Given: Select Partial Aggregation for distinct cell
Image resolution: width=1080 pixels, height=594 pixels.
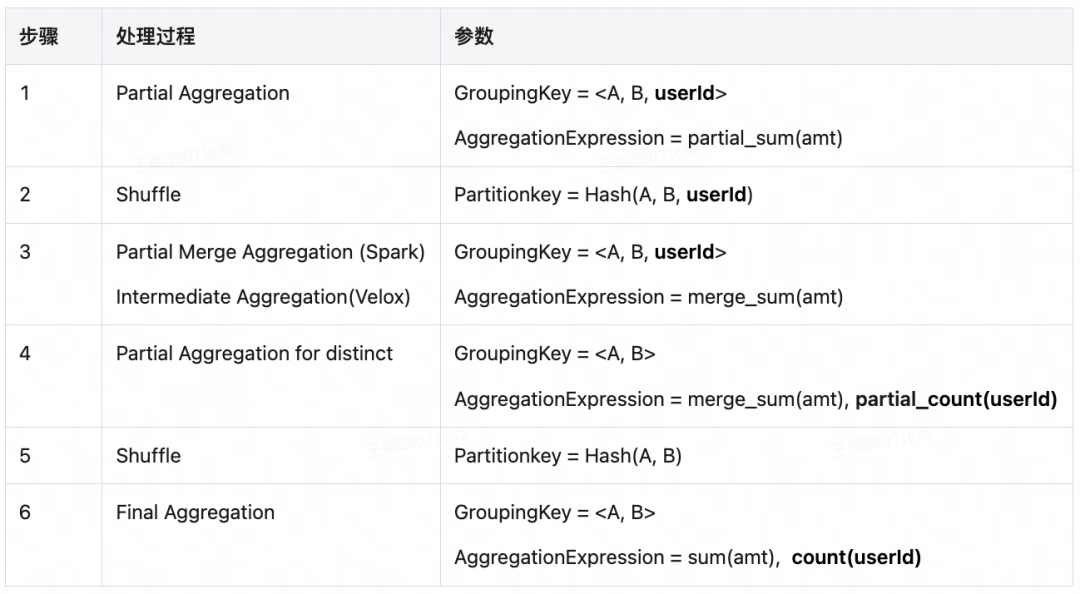Looking at the screenshot, I should click(x=254, y=353).
